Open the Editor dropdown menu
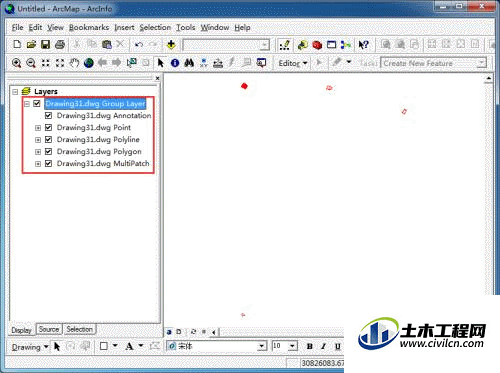The height and width of the screenshot is (373, 500). click(x=292, y=63)
